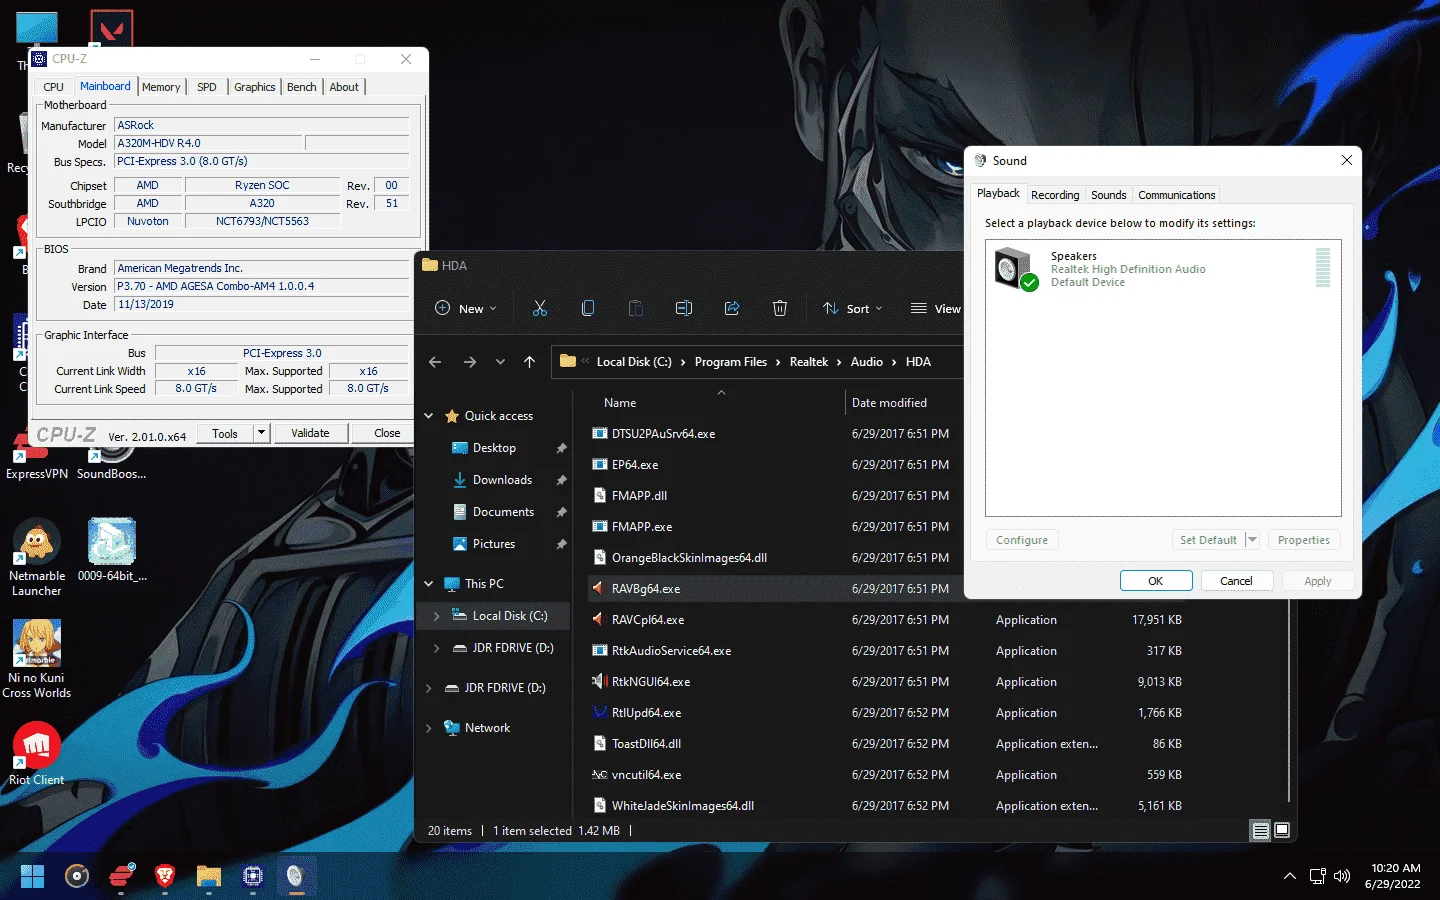Select the Netmarble Launcher desktop icon

pyautogui.click(x=37, y=557)
